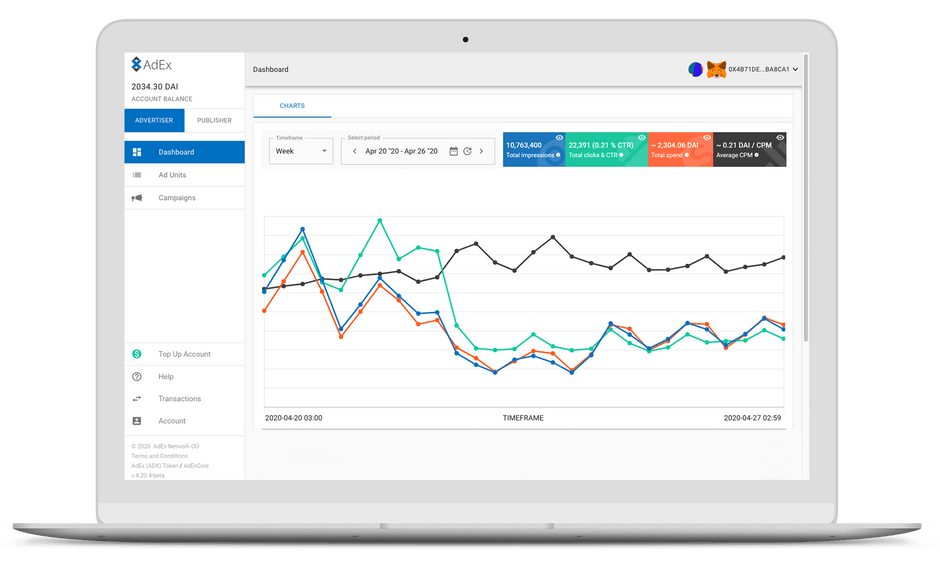Image resolution: width=940 pixels, height=568 pixels.
Task: Click the Help question mark icon
Action: click(137, 377)
